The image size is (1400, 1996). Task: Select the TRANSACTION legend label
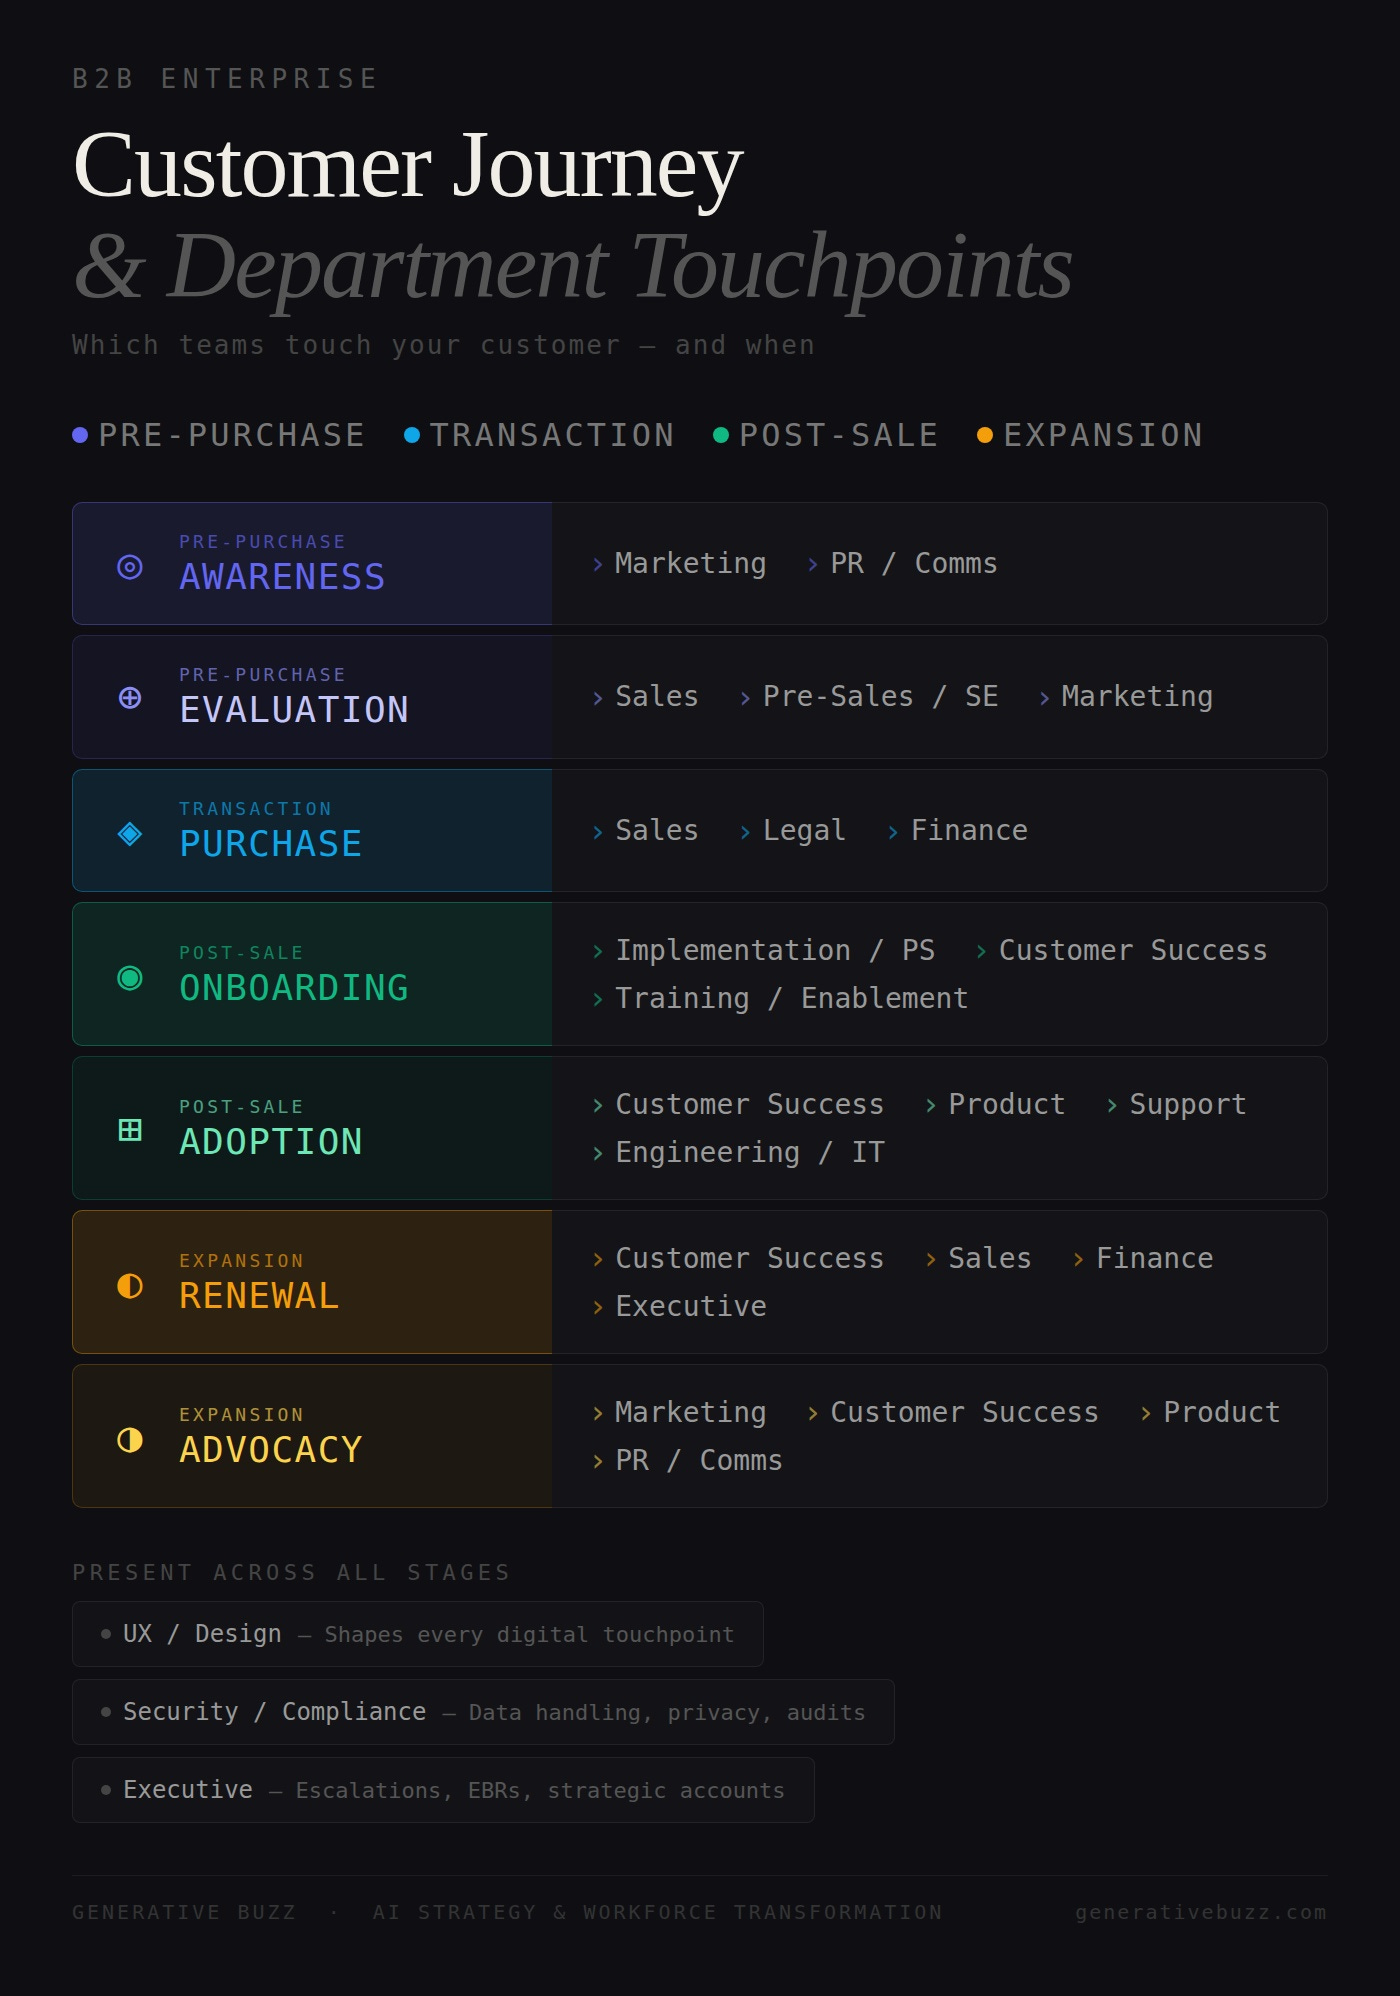point(552,435)
